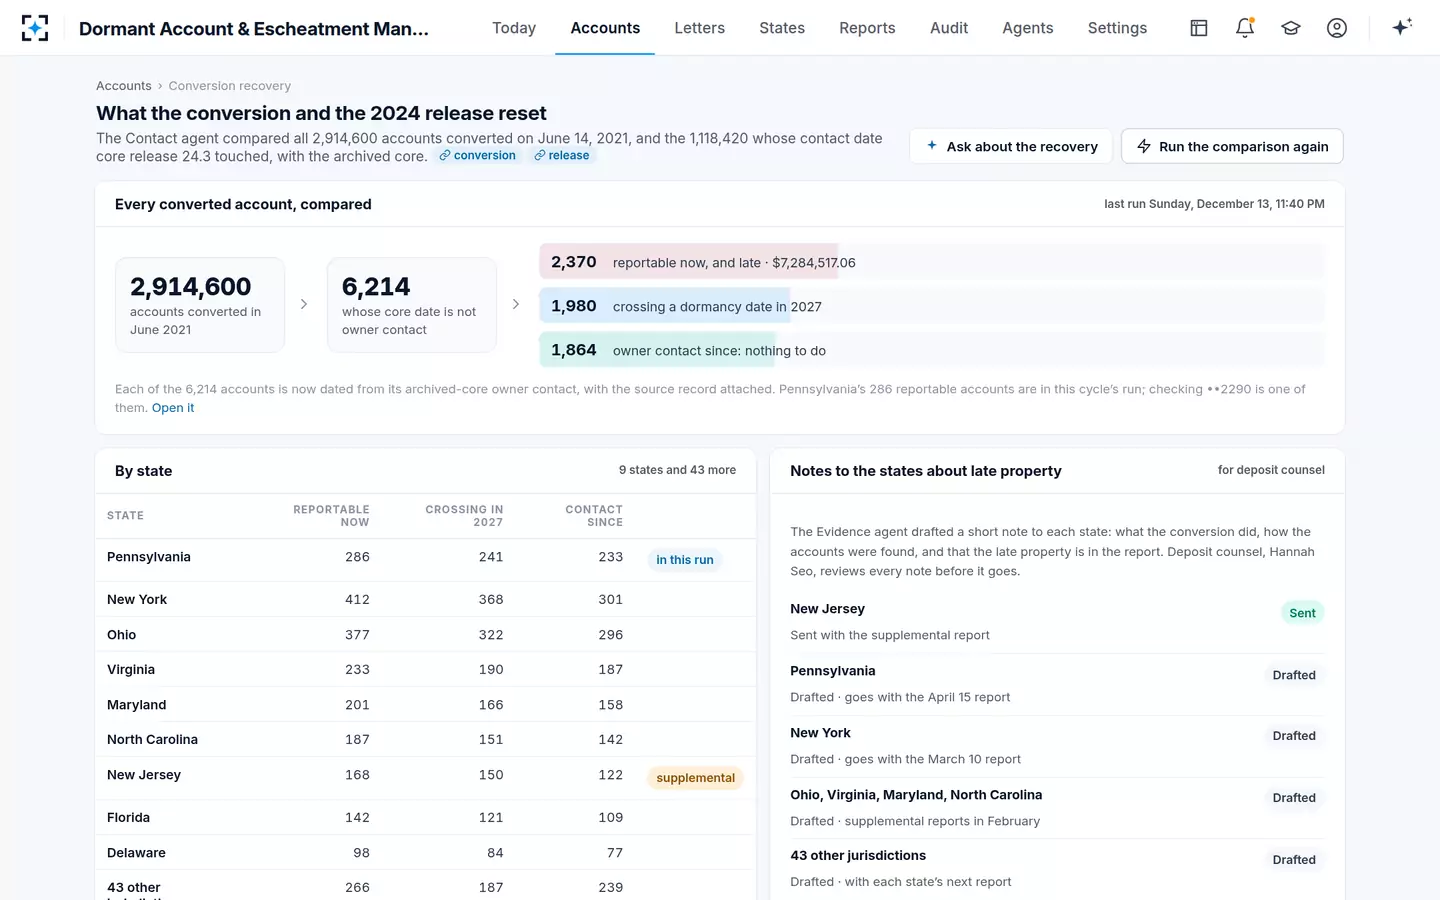Viewport: 1440px width, 900px height.
Task: Open the Reports tab
Action: pyautogui.click(x=867, y=28)
